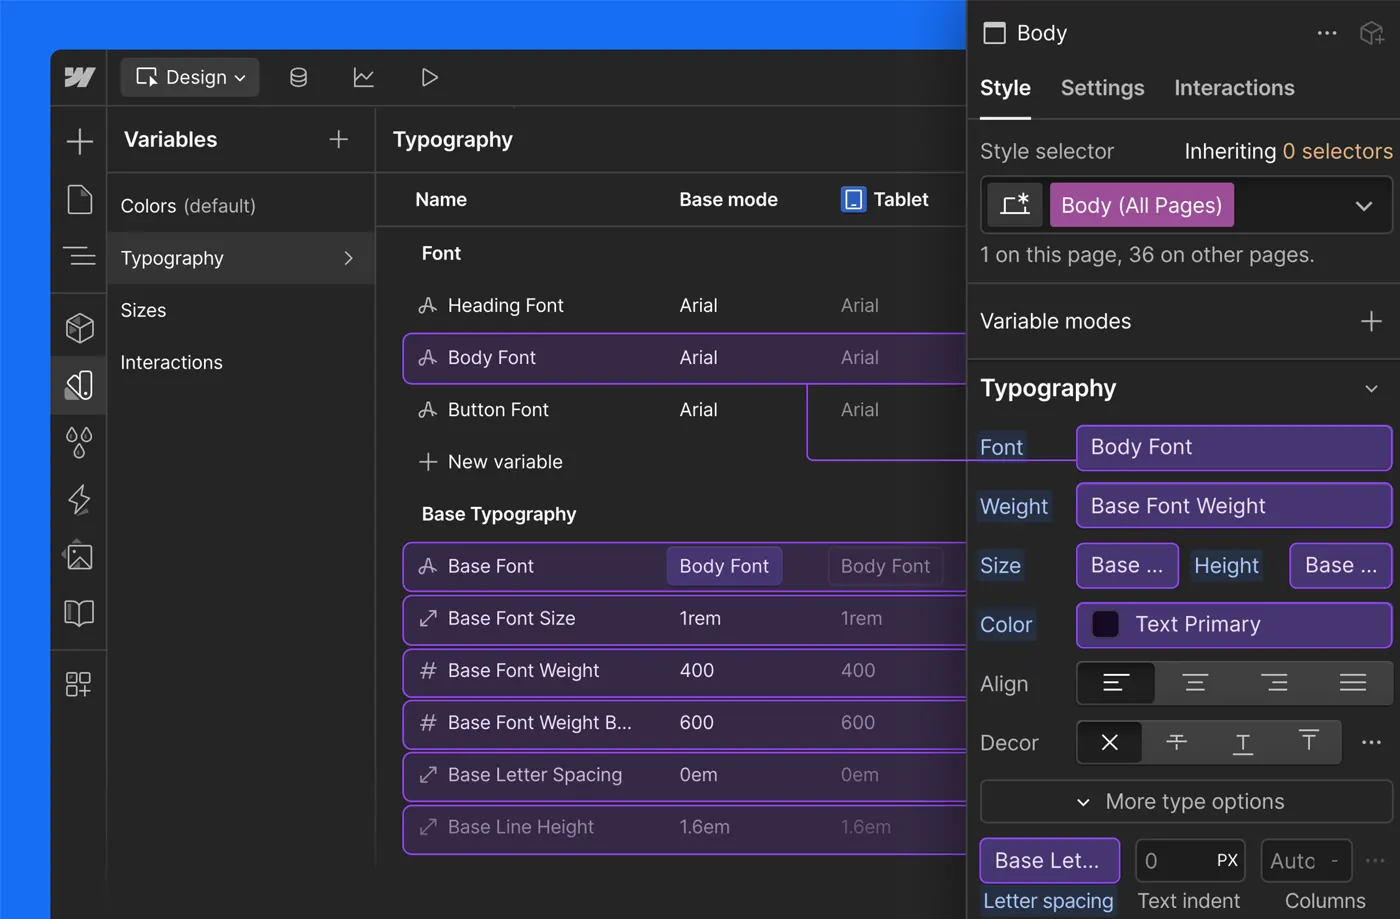The height and width of the screenshot is (919, 1400).
Task: Switch to the Settings tab
Action: click(x=1102, y=88)
